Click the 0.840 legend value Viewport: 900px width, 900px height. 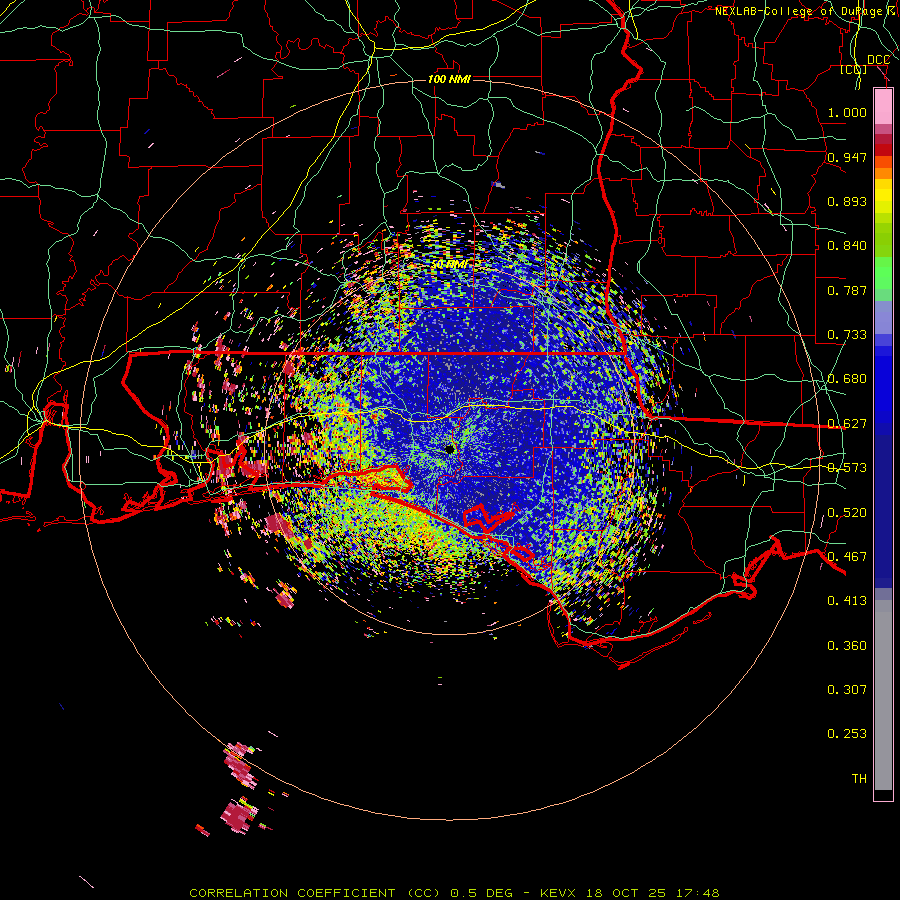pos(847,246)
